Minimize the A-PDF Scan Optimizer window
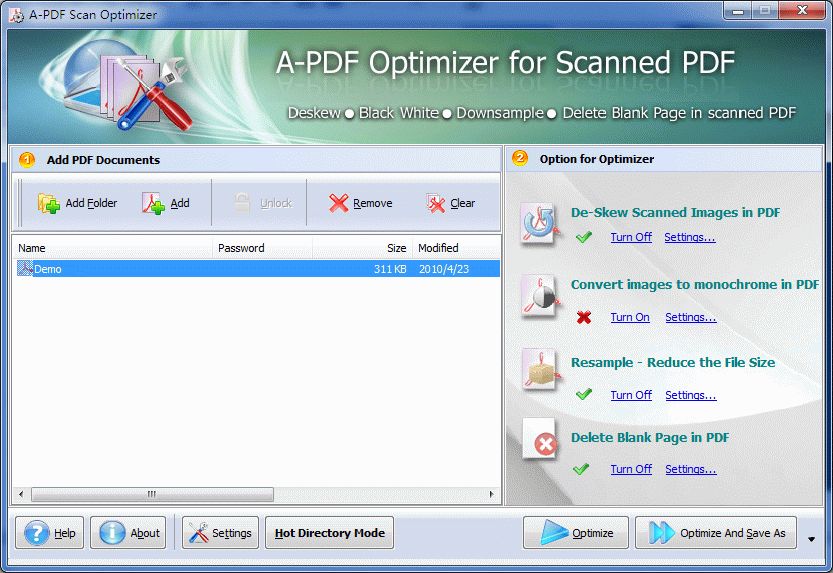833x573 pixels. coord(738,11)
